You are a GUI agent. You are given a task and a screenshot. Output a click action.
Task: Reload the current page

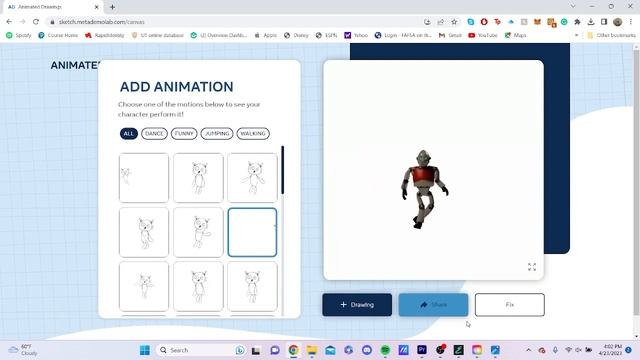pos(36,22)
